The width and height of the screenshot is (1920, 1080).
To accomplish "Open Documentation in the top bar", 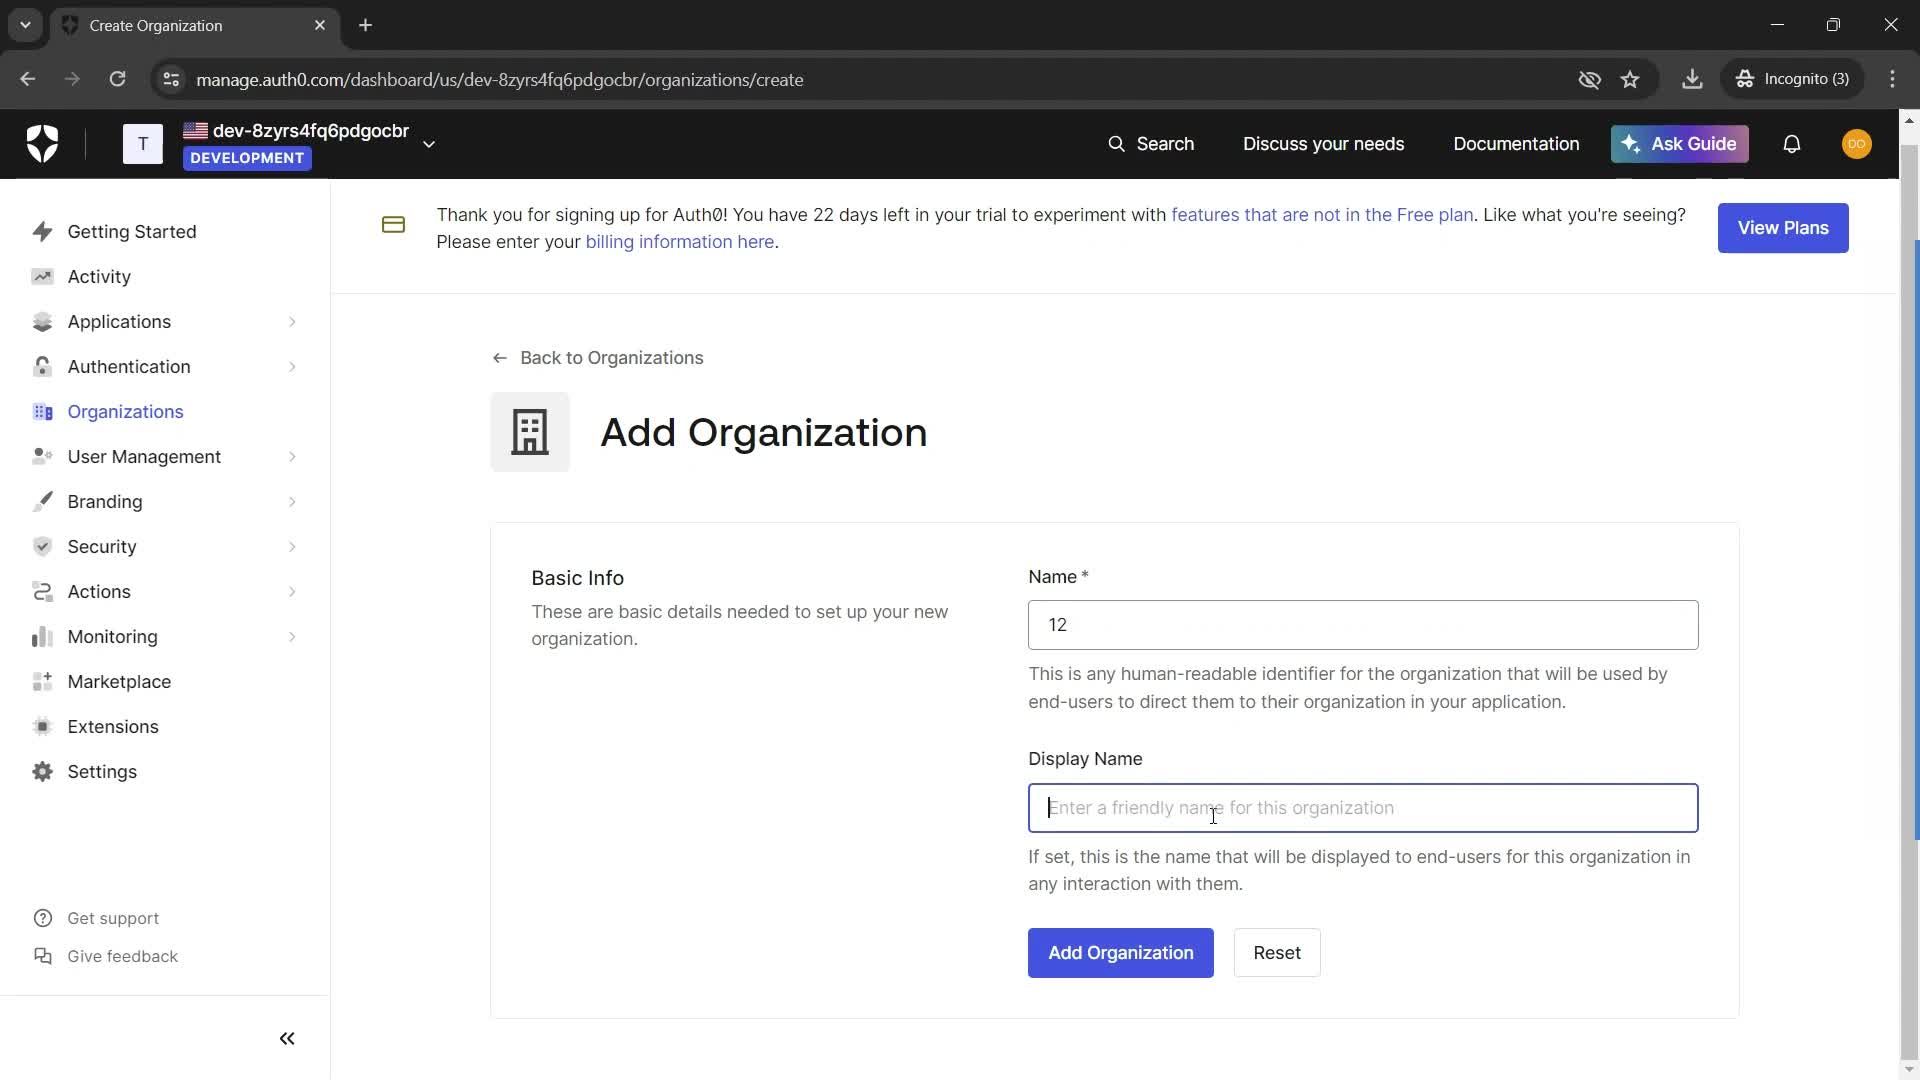I will click(1516, 144).
